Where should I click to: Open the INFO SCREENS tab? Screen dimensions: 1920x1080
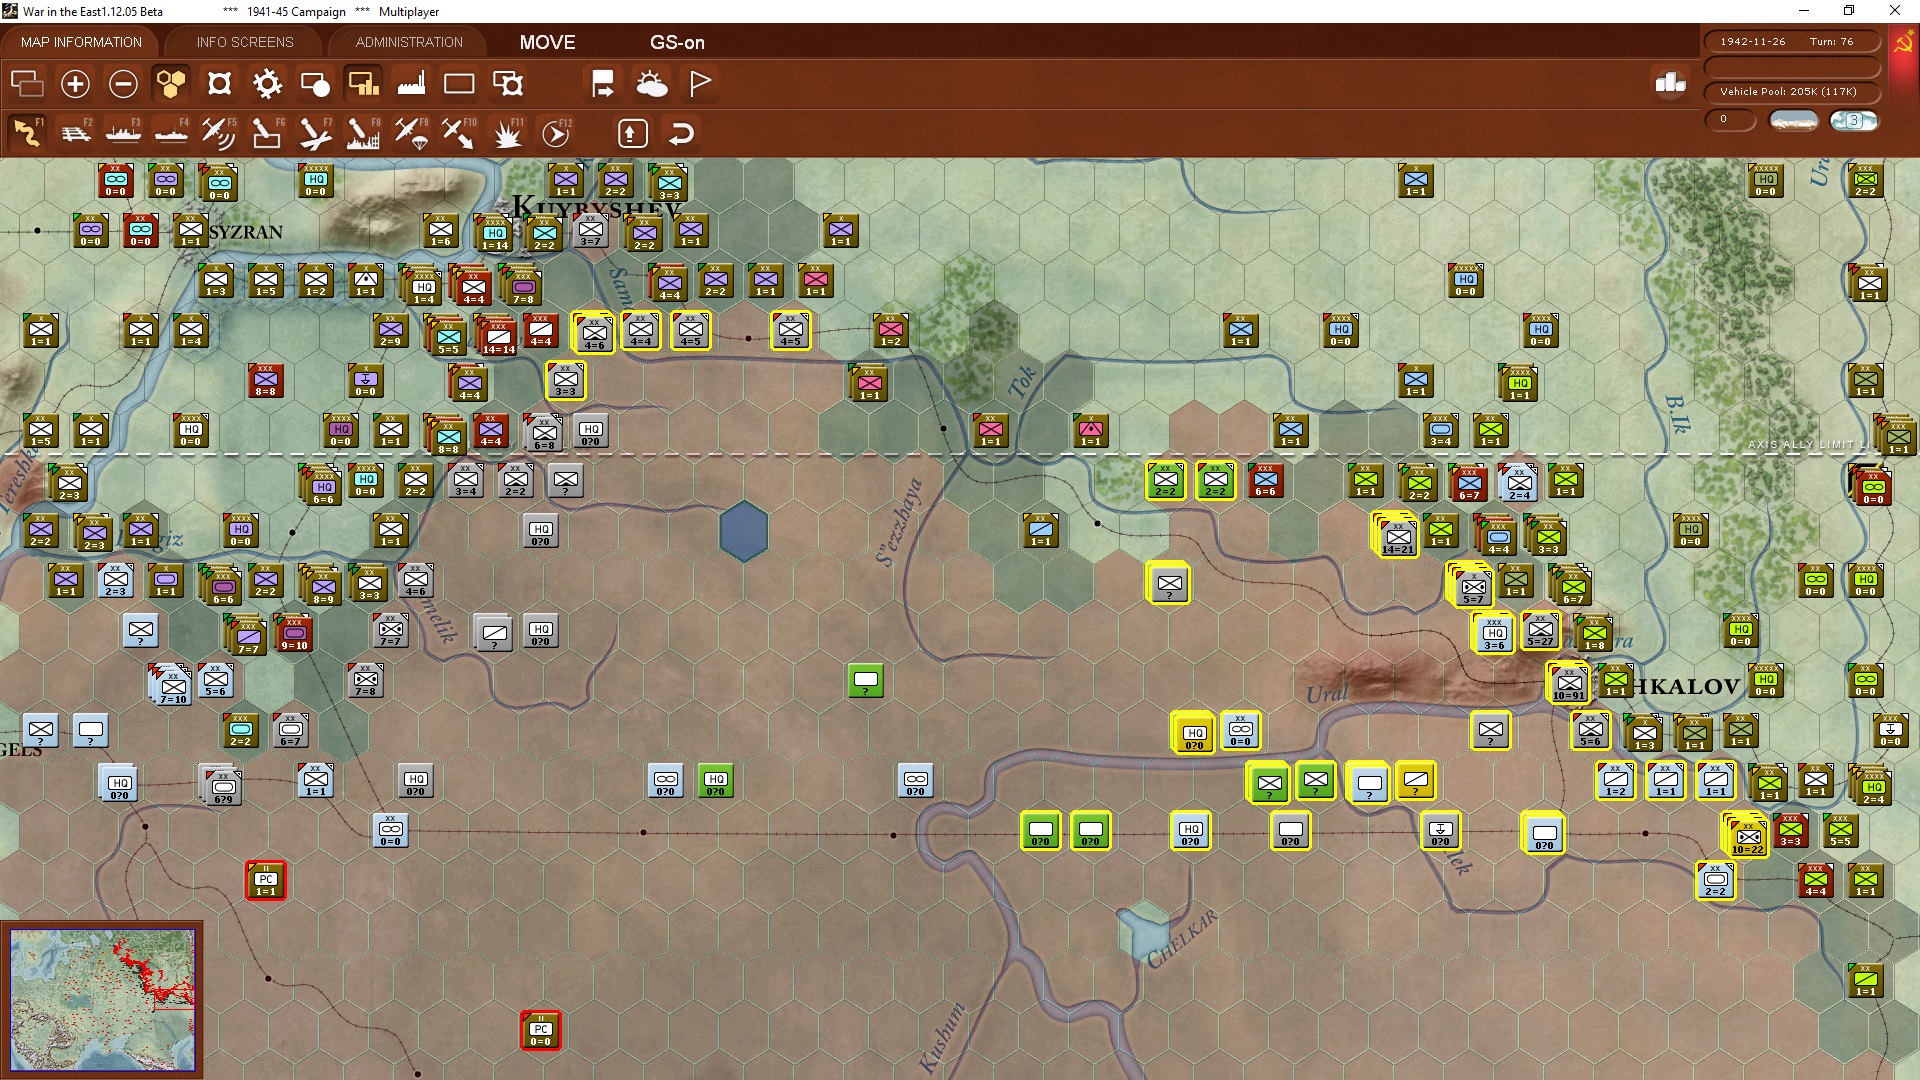(245, 42)
